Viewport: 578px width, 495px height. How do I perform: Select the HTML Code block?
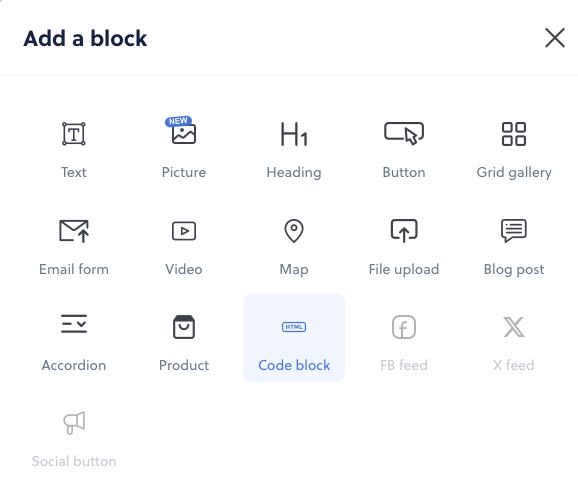[x=294, y=338]
